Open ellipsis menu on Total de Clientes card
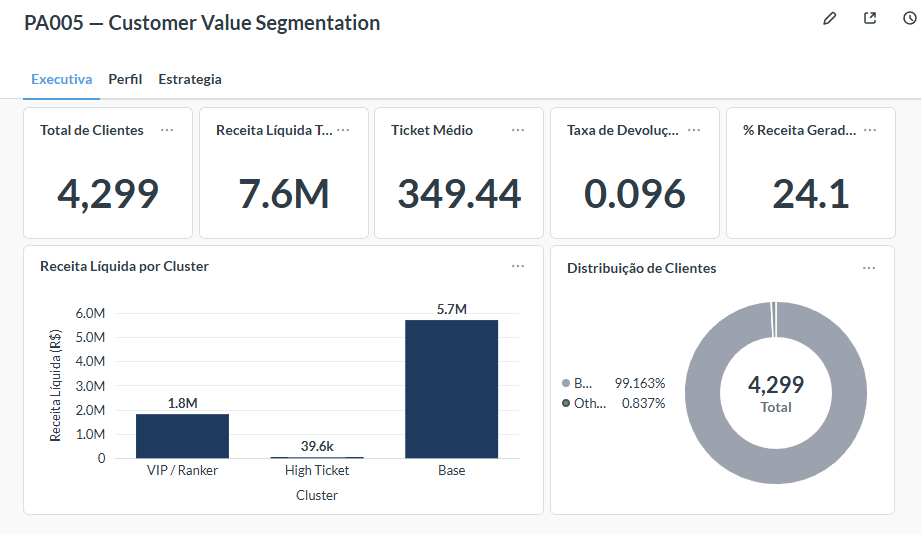The height and width of the screenshot is (534, 921). click(167, 130)
